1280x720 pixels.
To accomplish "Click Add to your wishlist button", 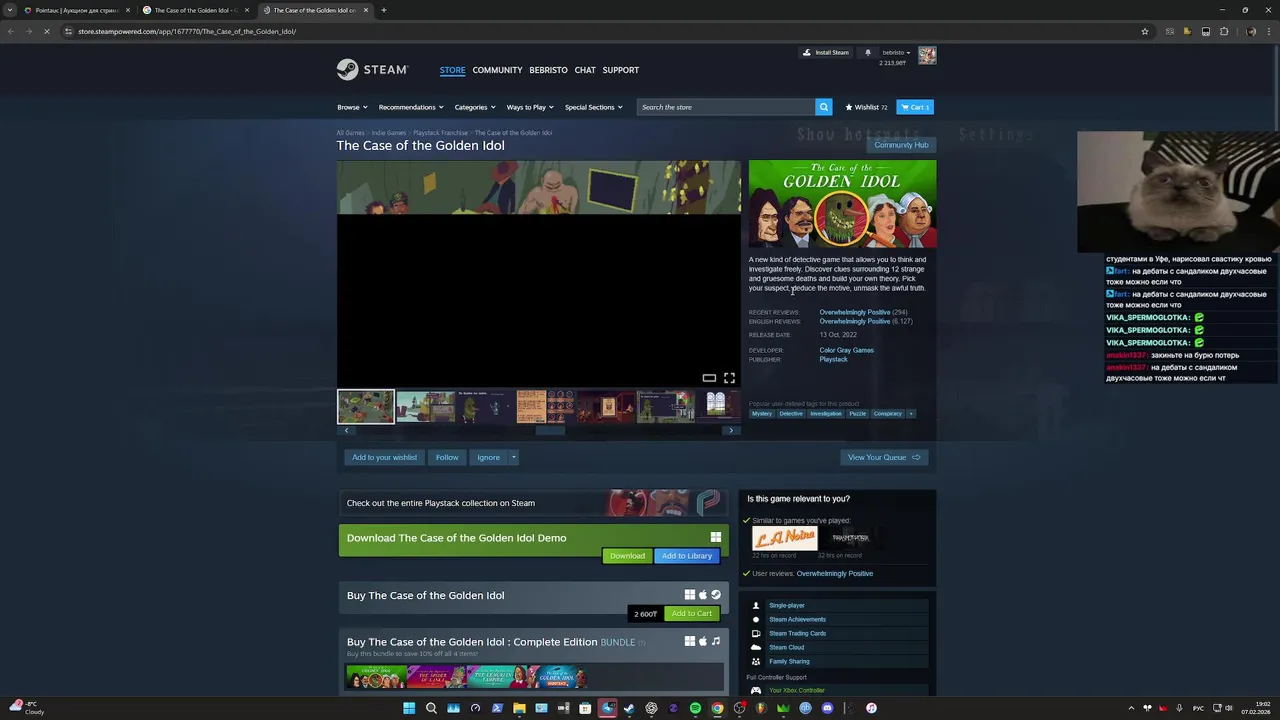I will pyautogui.click(x=384, y=457).
